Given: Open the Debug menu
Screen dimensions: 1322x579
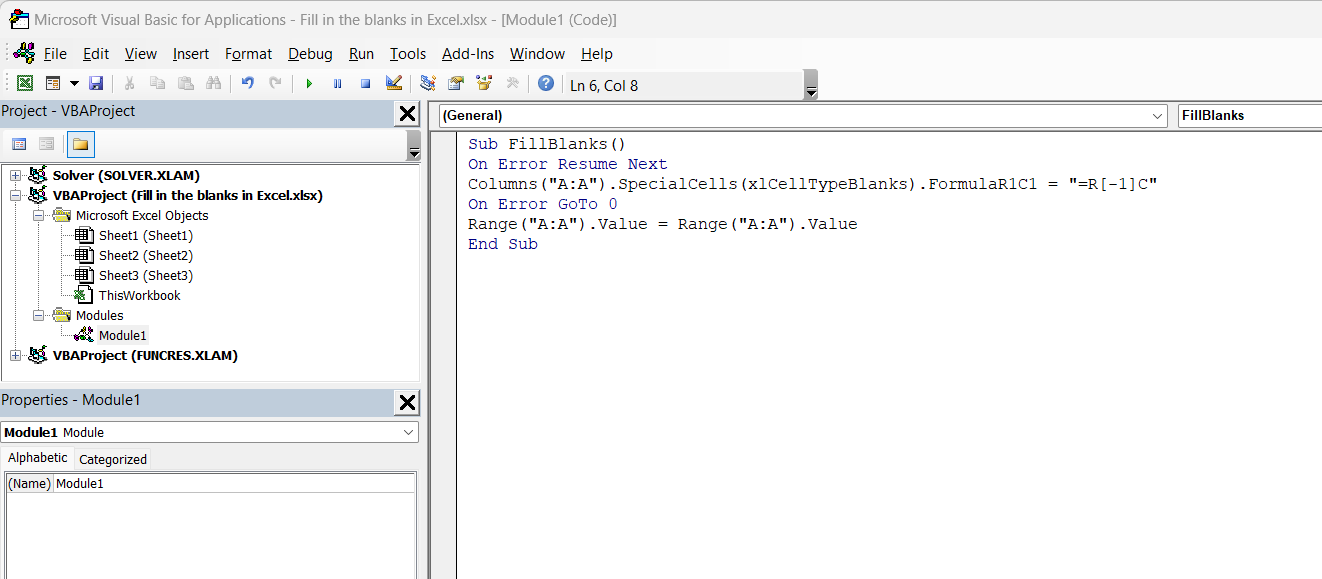Looking at the screenshot, I should click(x=311, y=54).
